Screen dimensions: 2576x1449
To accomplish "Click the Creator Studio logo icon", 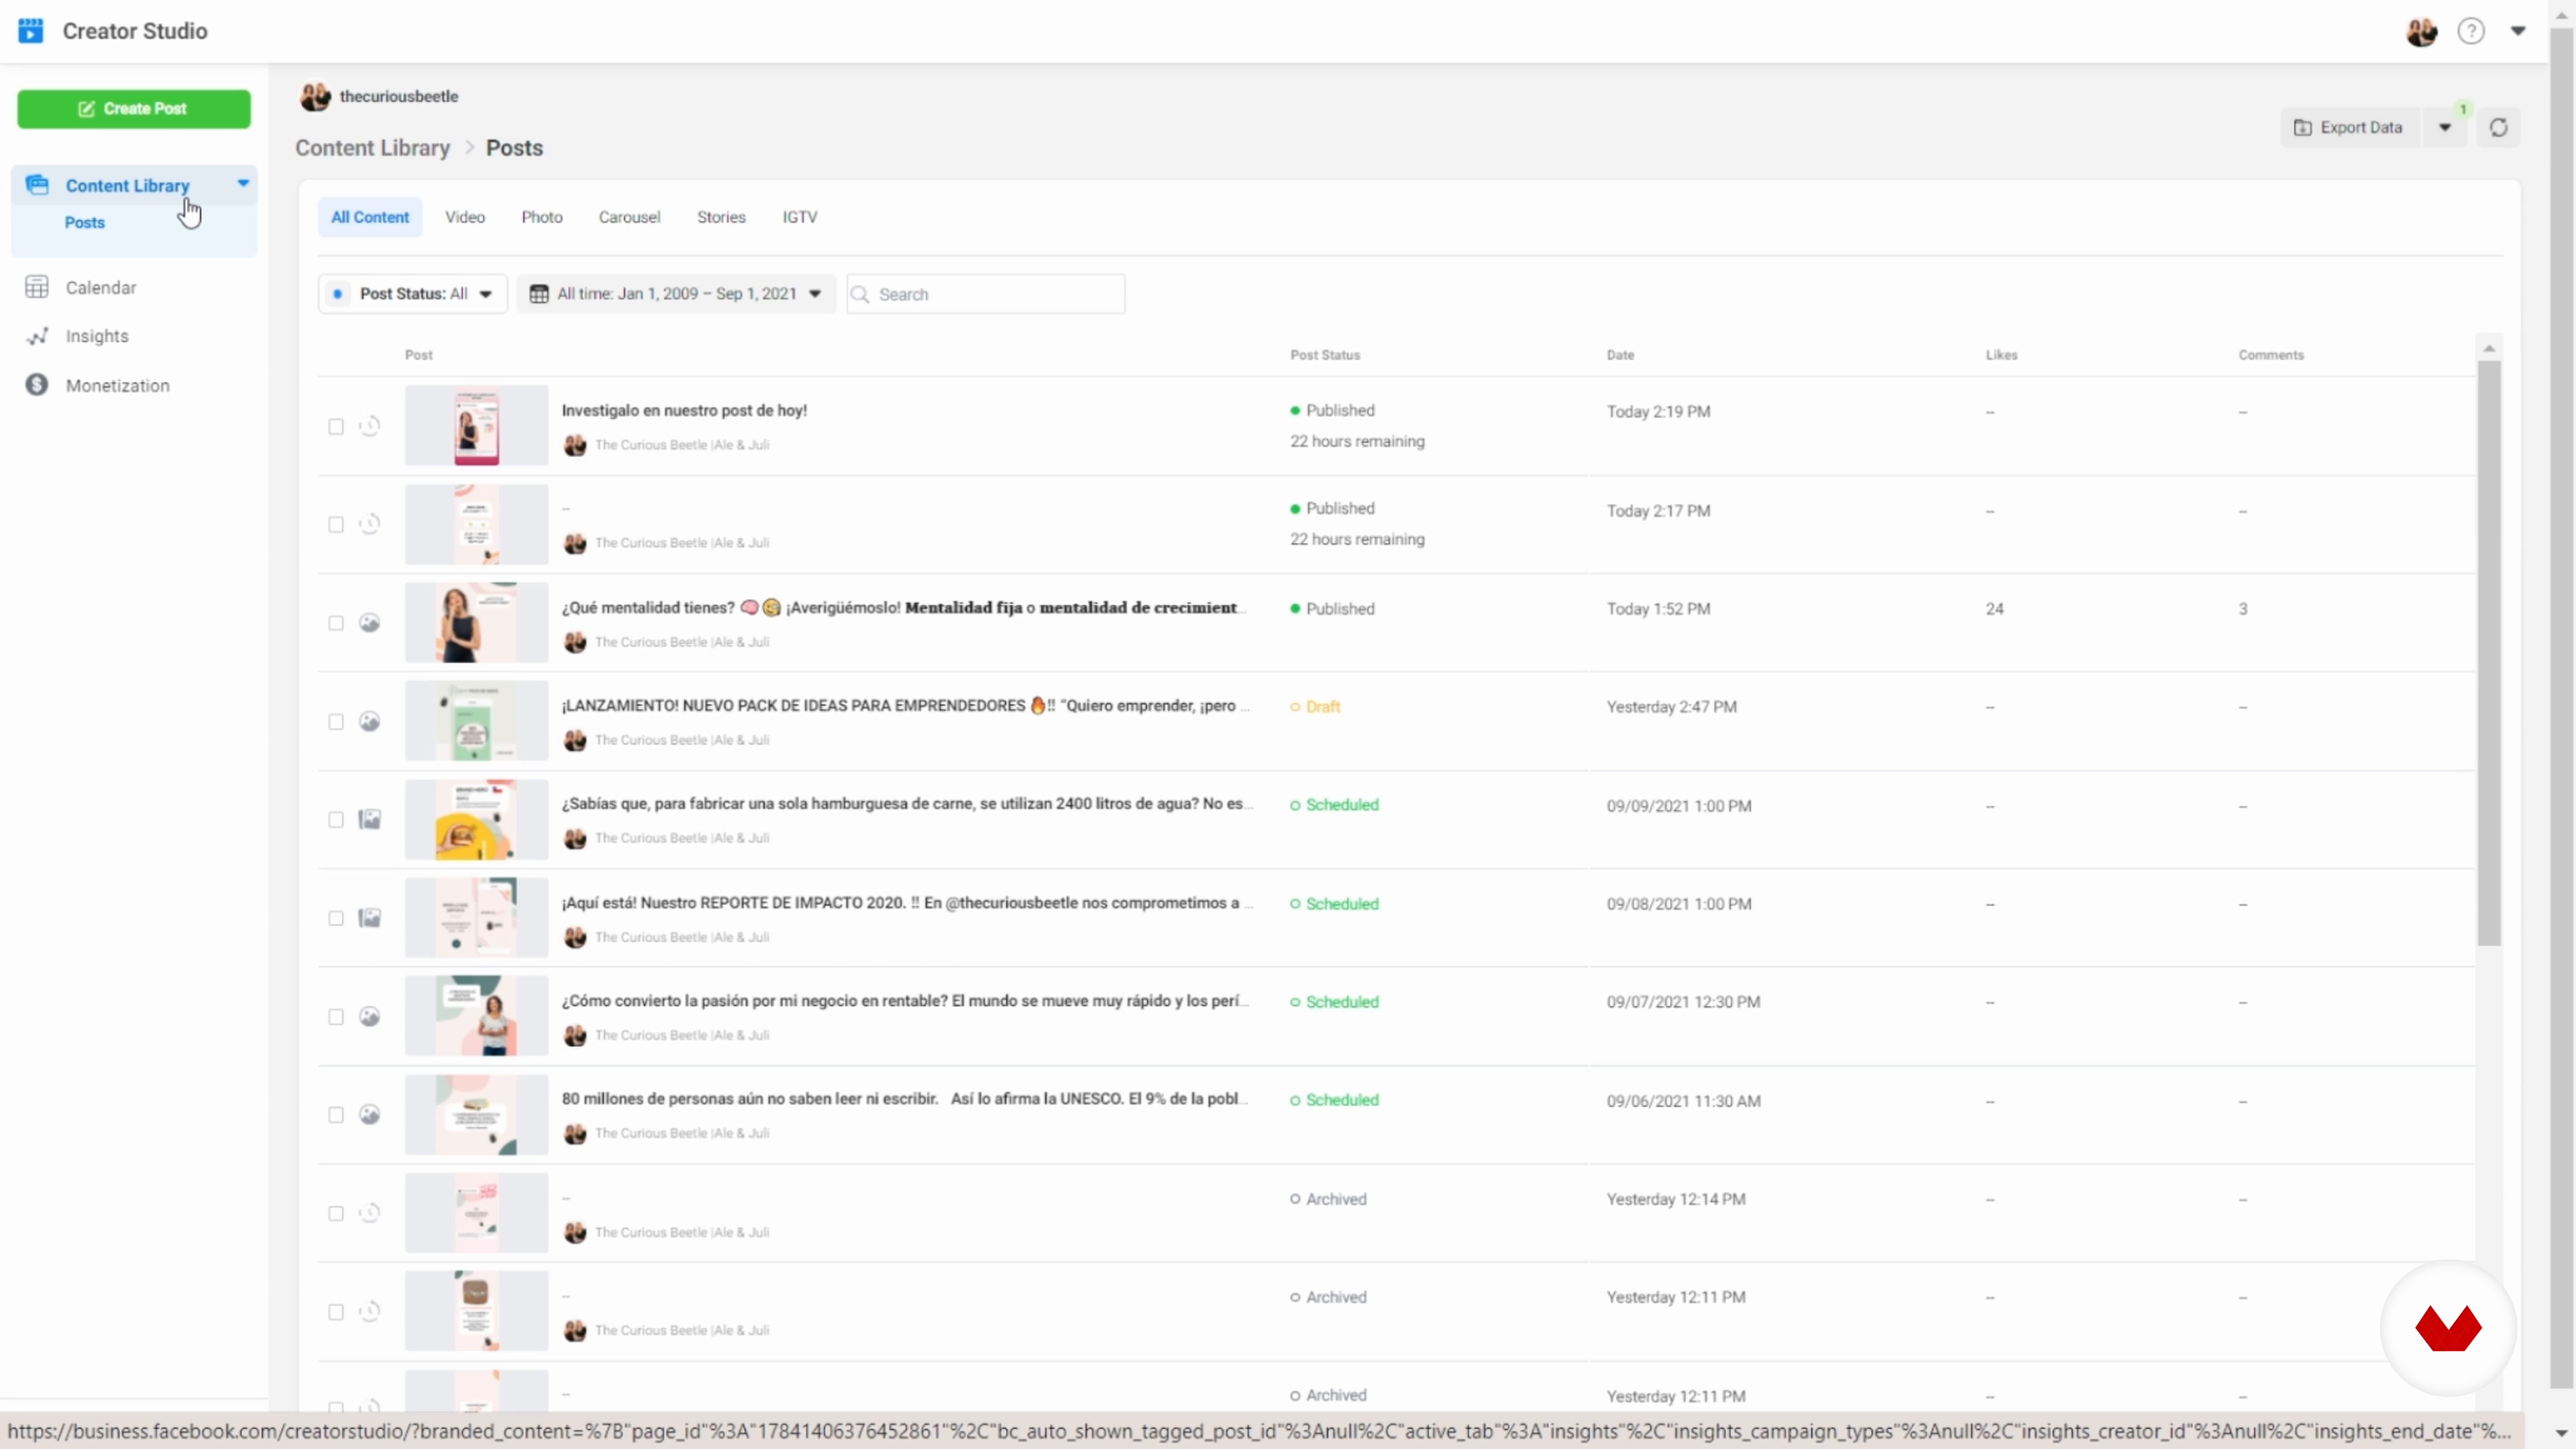I will coord(31,31).
